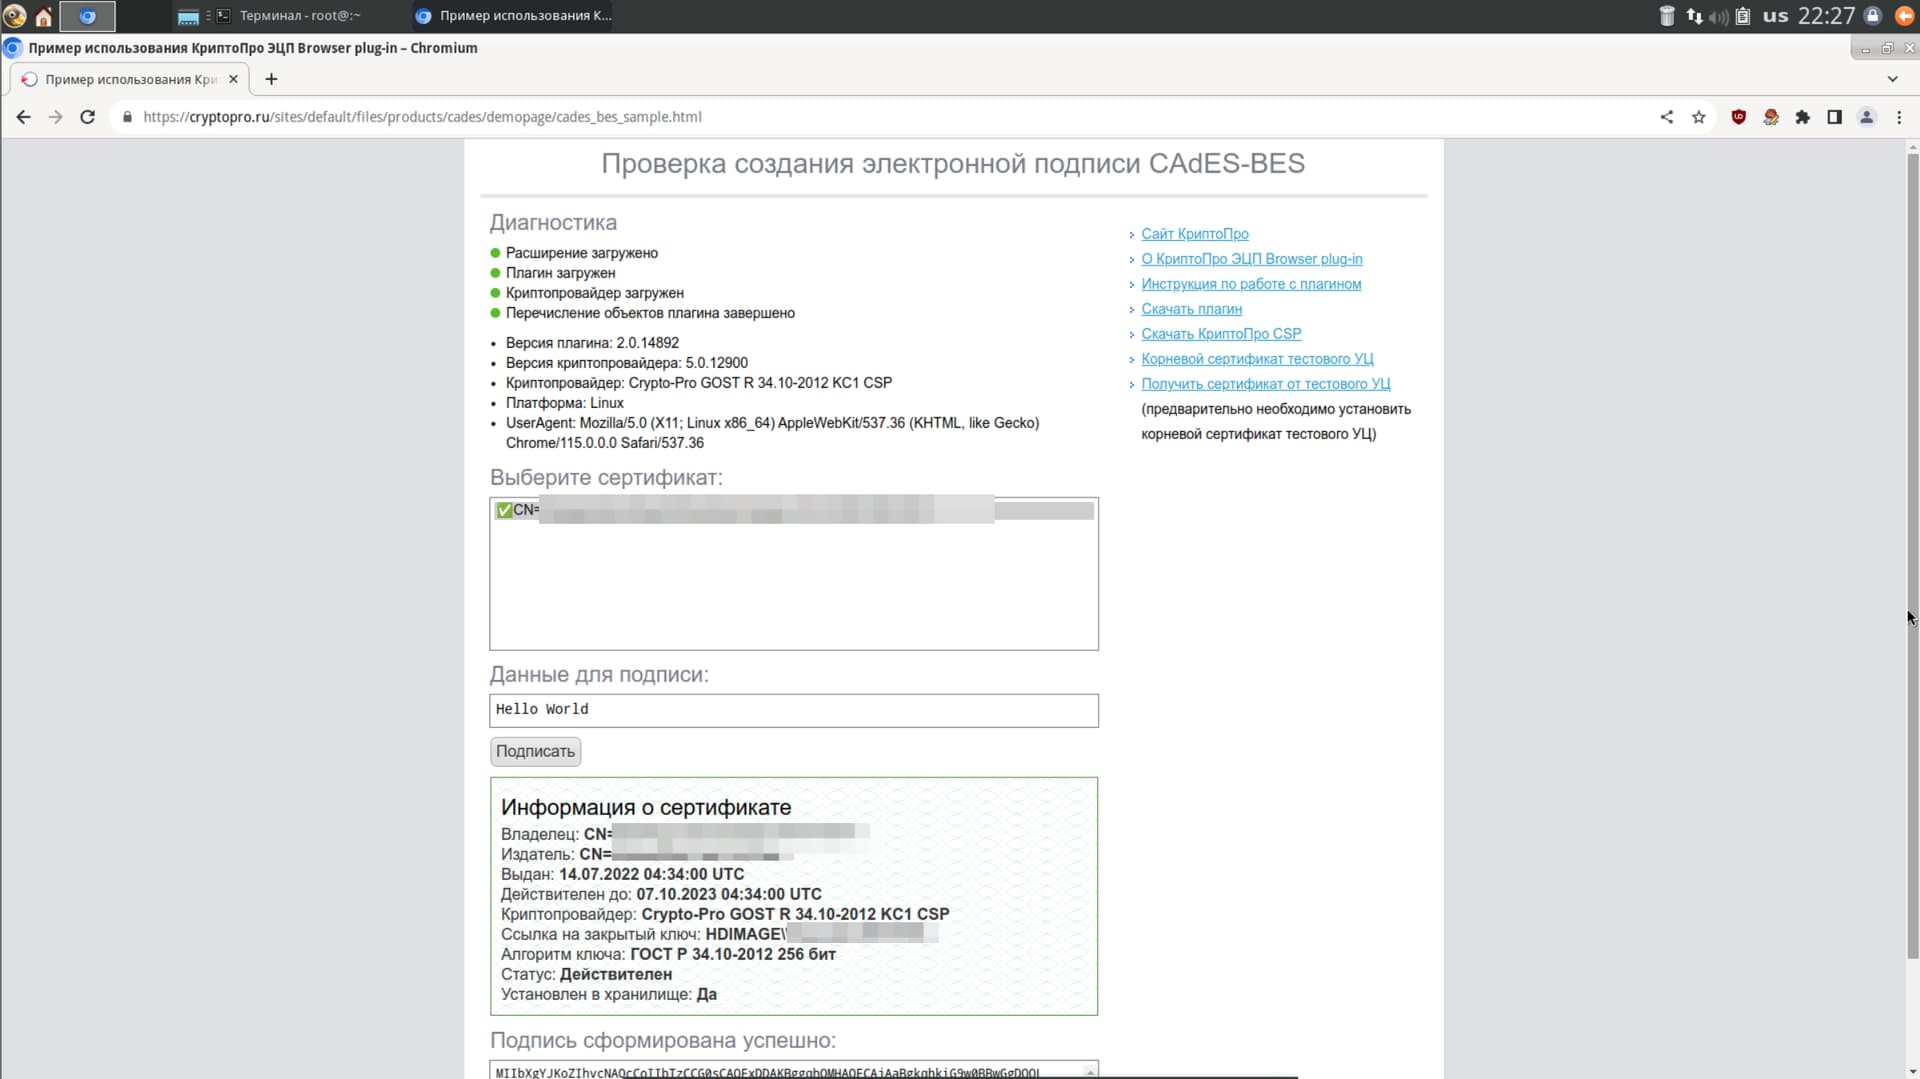Open the clipboard manager tray icon
Image resolution: width=1920 pixels, height=1079 pixels.
click(x=1743, y=16)
